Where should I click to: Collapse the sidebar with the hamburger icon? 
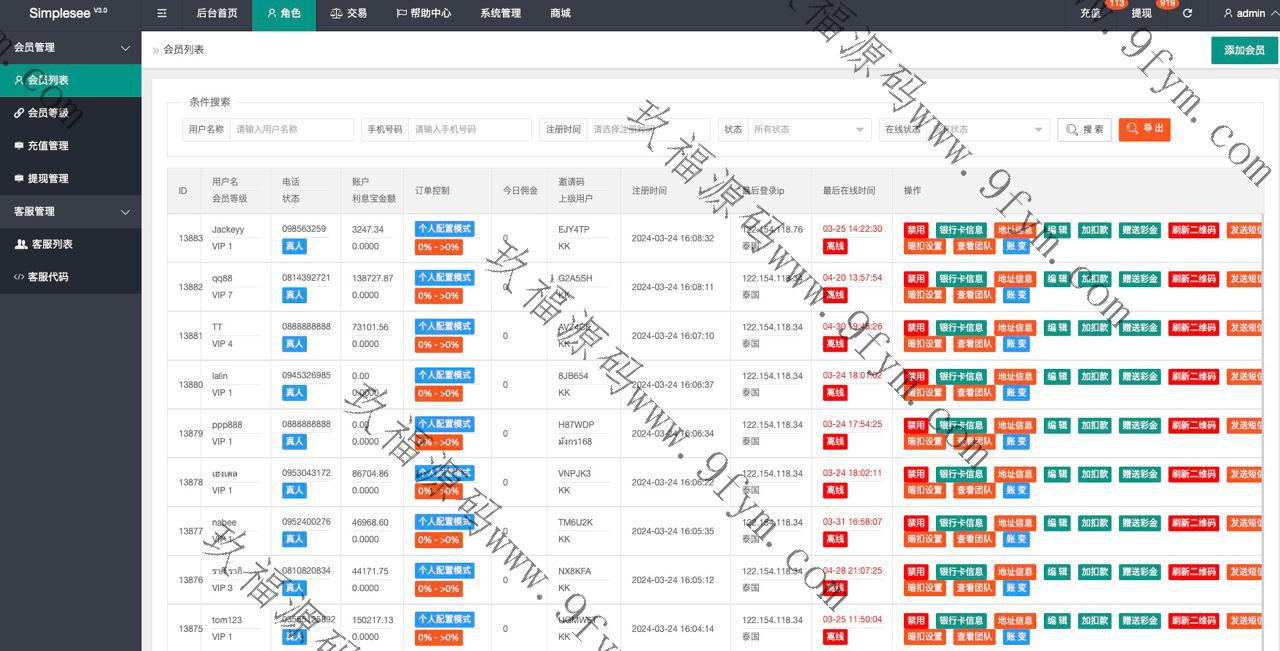[162, 13]
